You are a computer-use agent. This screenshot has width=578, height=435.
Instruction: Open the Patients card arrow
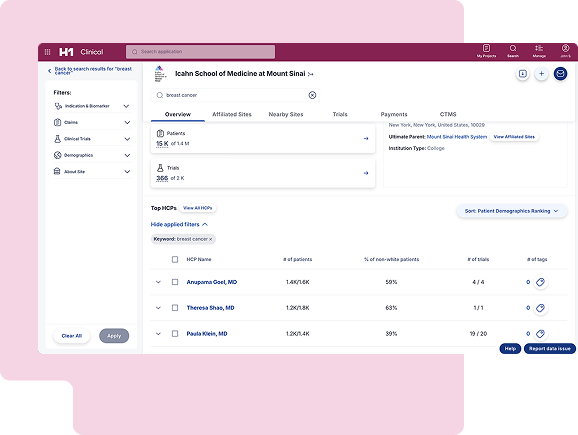(x=366, y=139)
